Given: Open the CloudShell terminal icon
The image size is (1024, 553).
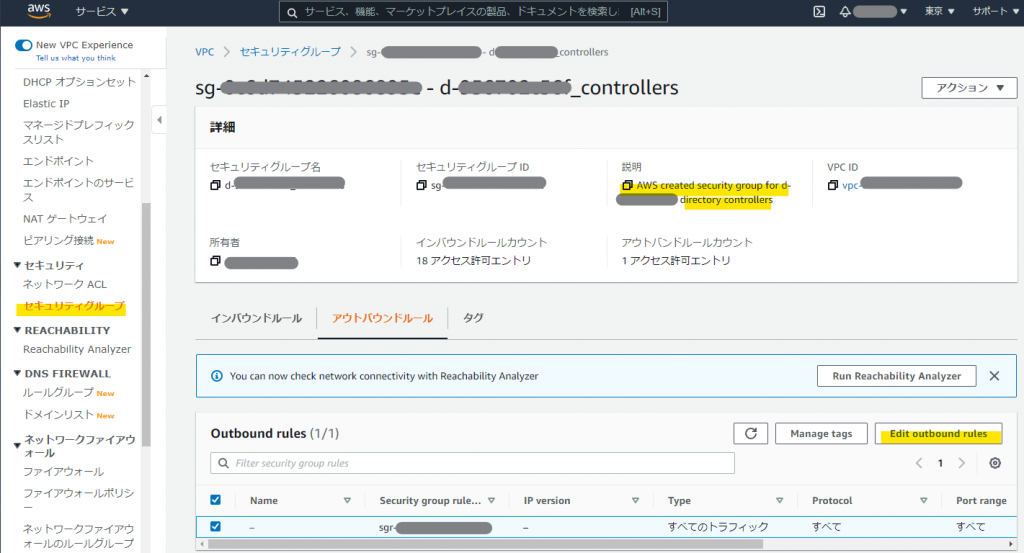Looking at the screenshot, I should coord(818,12).
